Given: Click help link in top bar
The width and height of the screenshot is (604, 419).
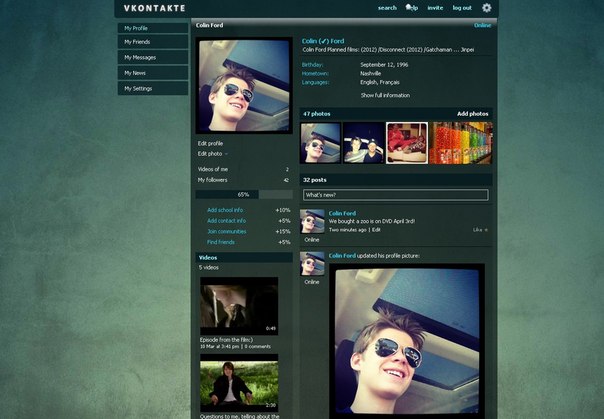Looking at the screenshot, I should point(412,8).
